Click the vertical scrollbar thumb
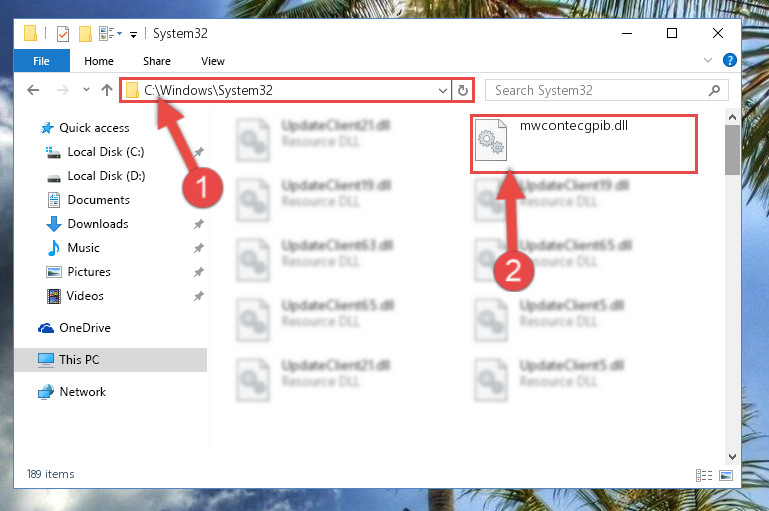Viewport: 769px width, 511px height. (x=732, y=150)
